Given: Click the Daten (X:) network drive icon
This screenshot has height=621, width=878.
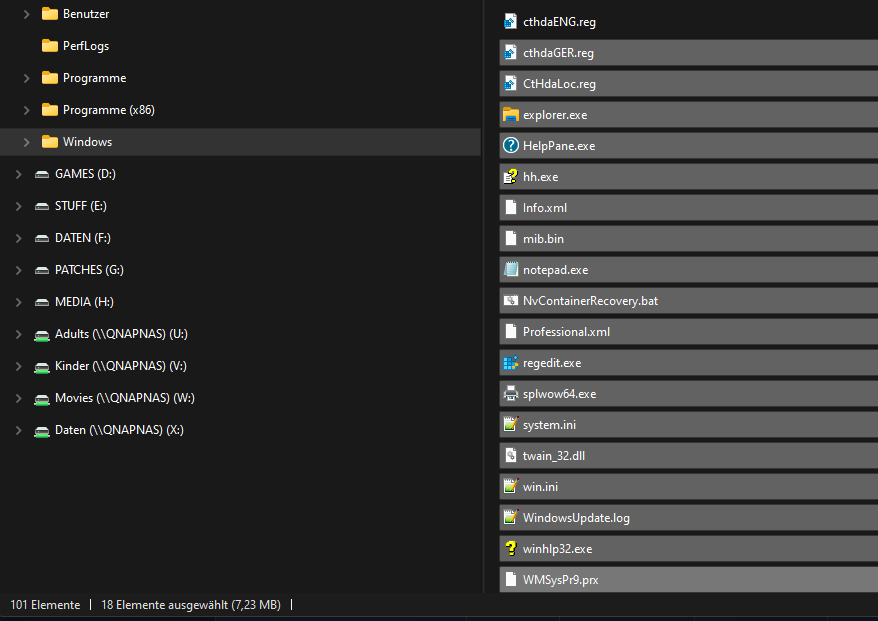Looking at the screenshot, I should (x=42, y=431).
